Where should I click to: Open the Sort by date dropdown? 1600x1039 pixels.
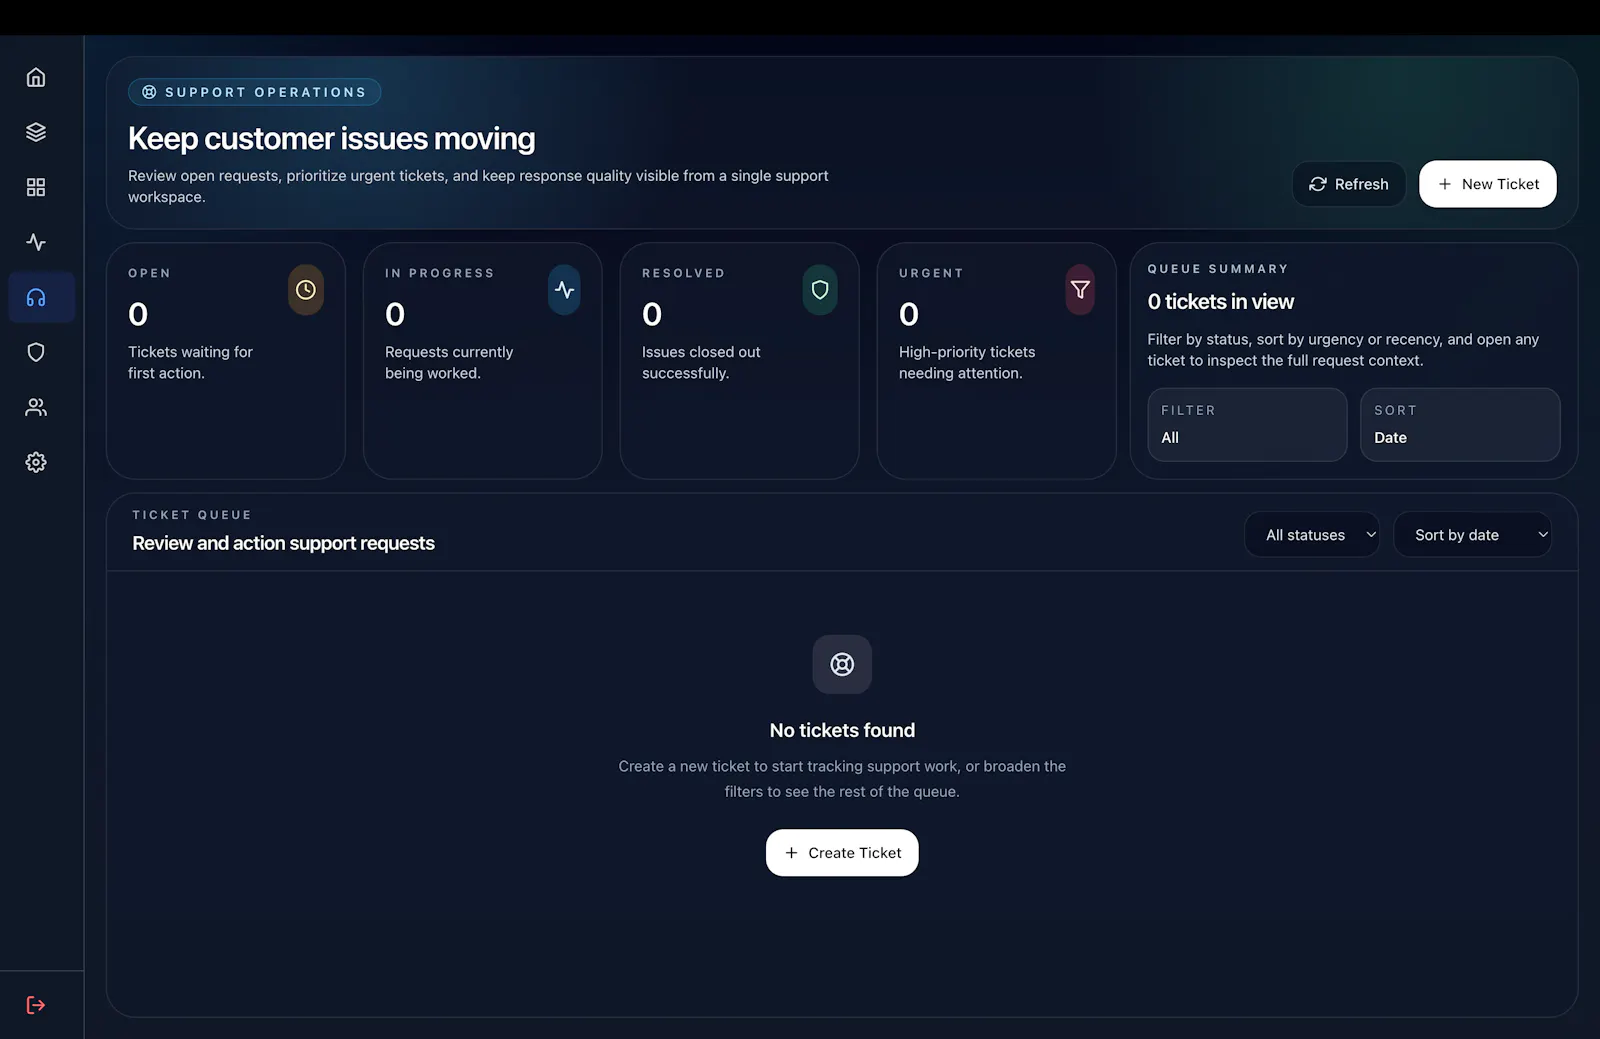click(x=1472, y=535)
